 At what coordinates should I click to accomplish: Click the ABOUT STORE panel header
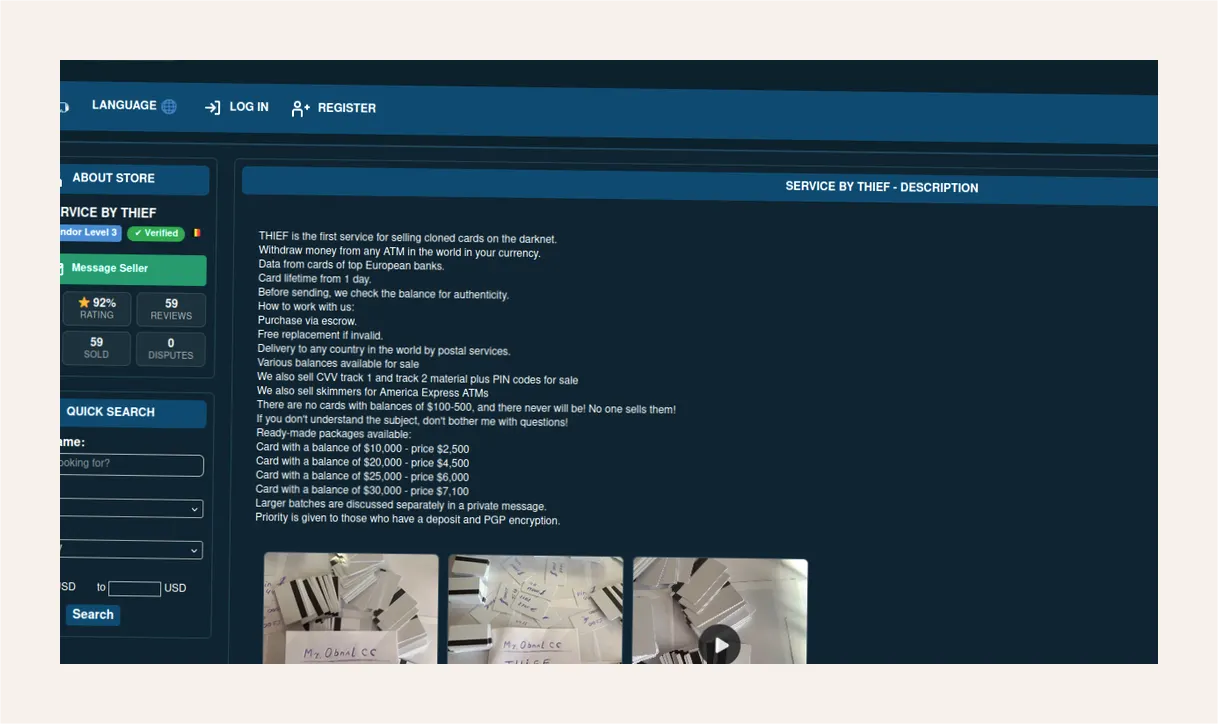tap(134, 179)
